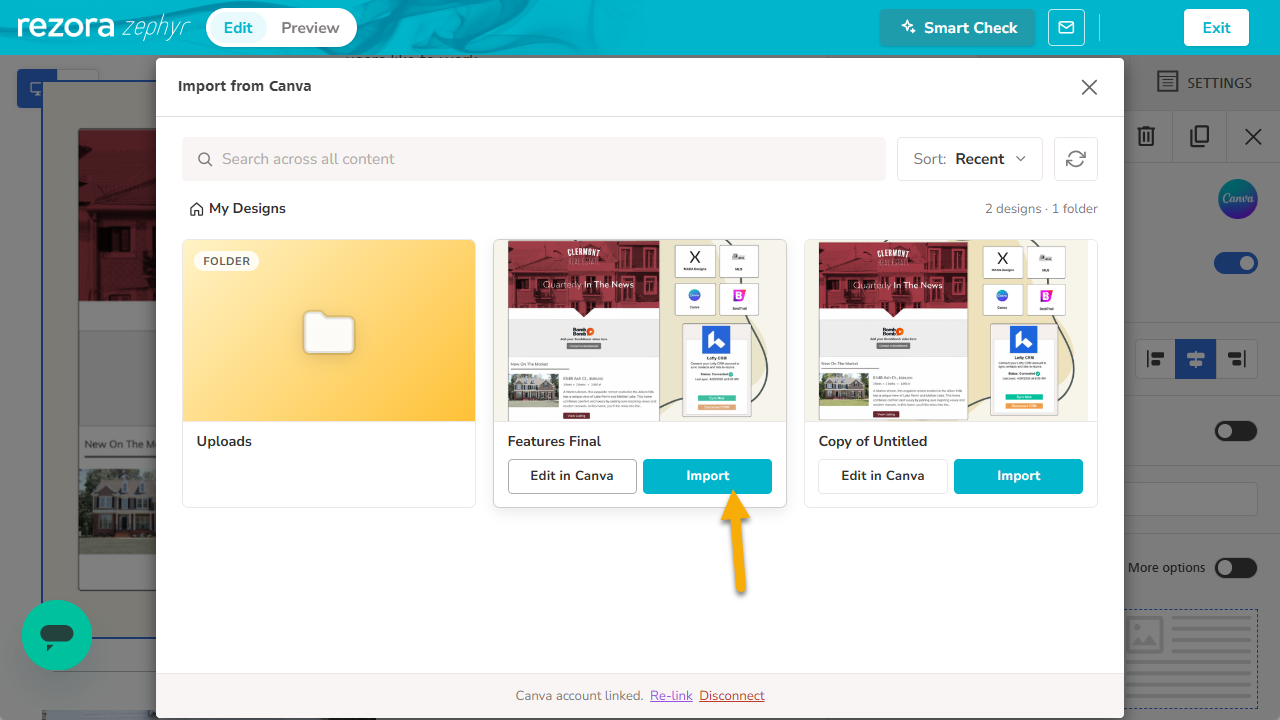This screenshot has height=720, width=1280.
Task: Click the duplicate copy icon
Action: point(1200,136)
